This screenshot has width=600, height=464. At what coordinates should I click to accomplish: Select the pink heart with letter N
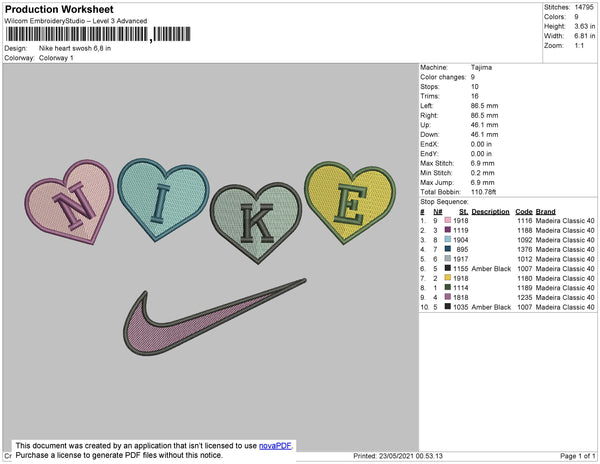pos(70,202)
